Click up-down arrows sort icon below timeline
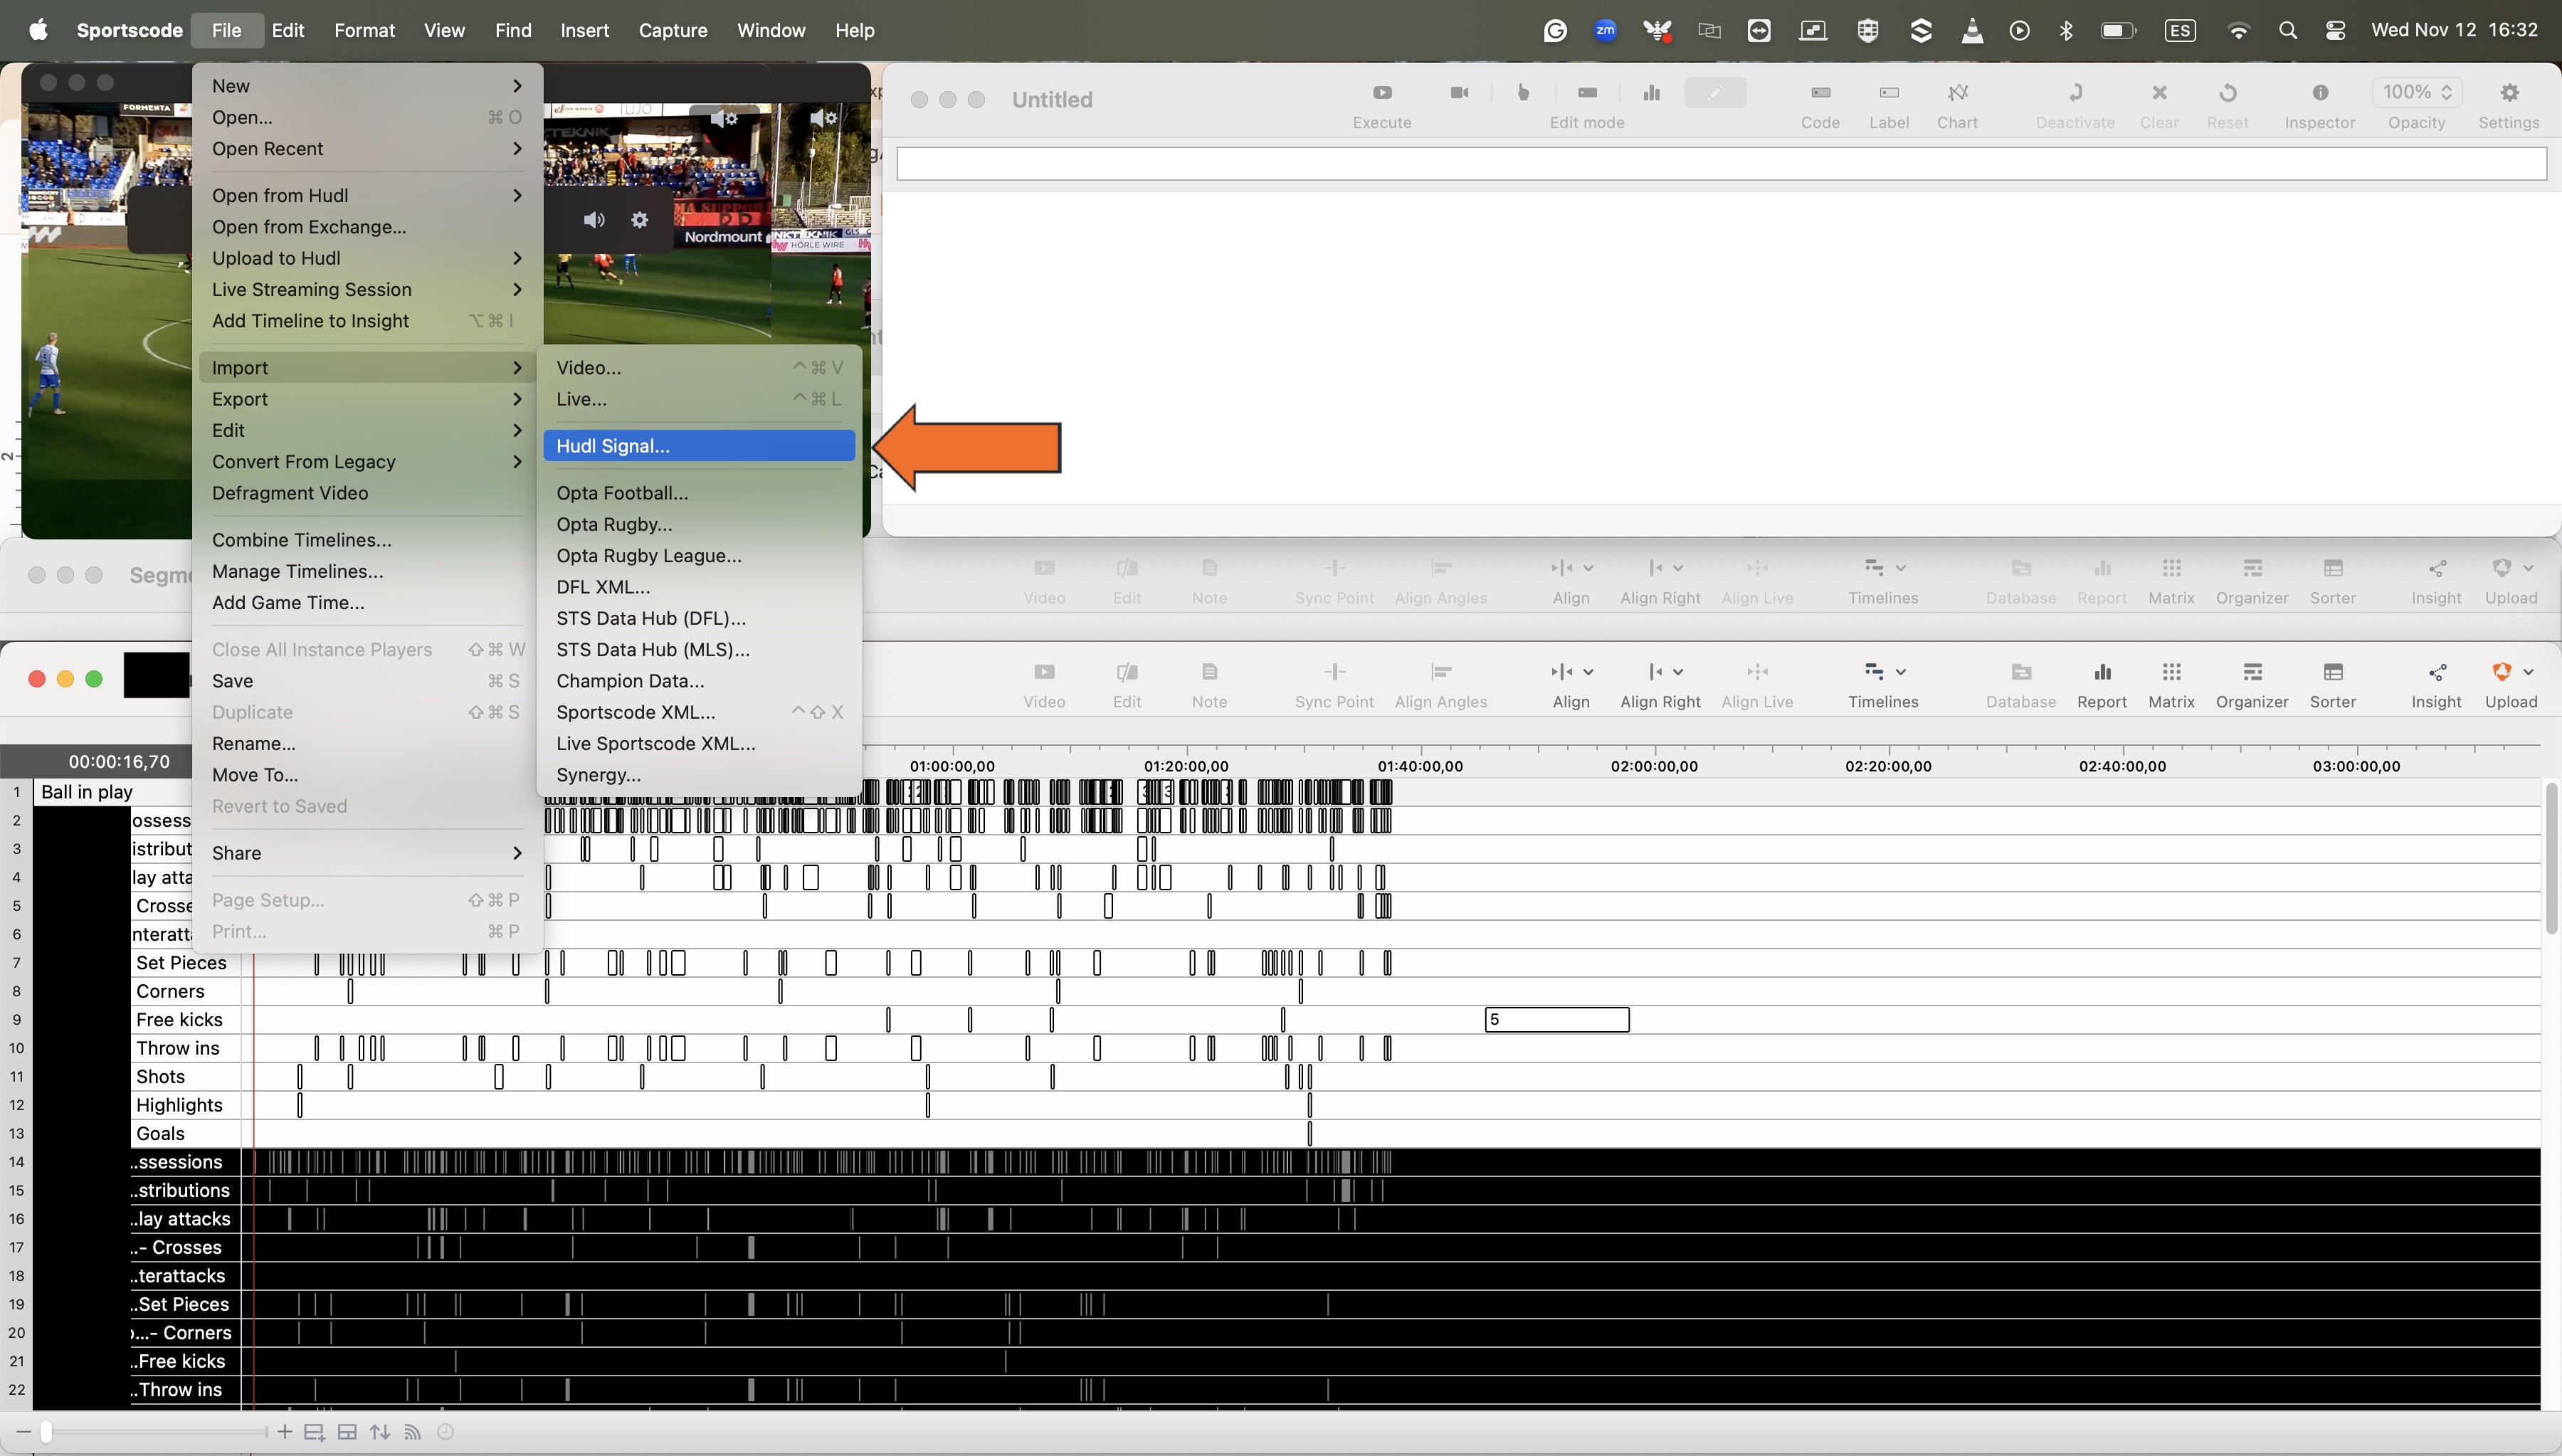The image size is (2562, 1456). (x=380, y=1432)
